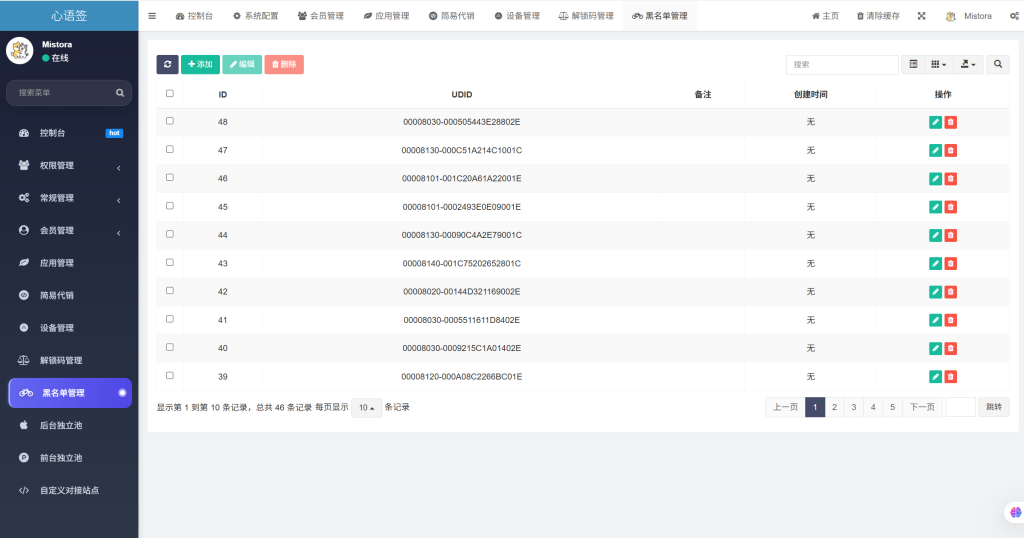Toggle the hamburger sidebar menu icon

152,16
